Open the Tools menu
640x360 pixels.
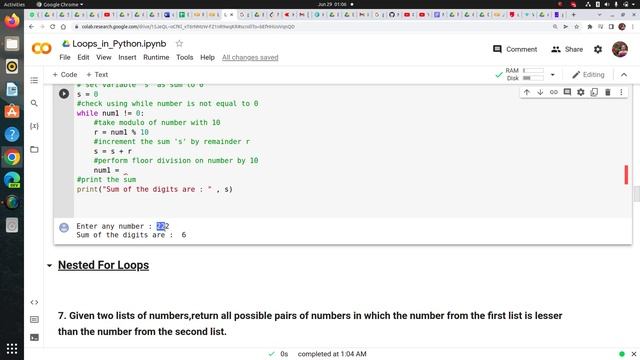click(x=184, y=57)
